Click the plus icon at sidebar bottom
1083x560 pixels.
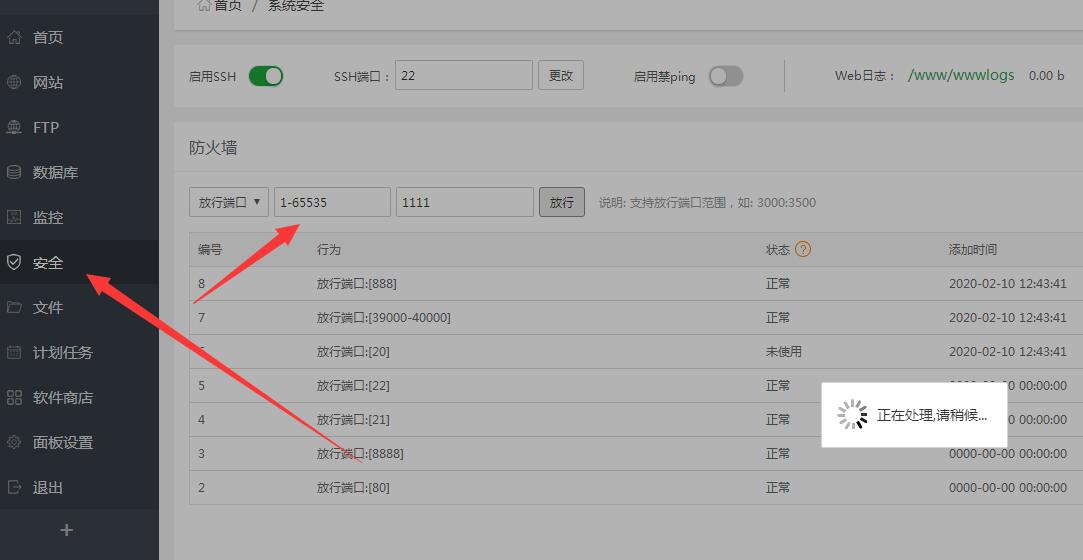(67, 530)
